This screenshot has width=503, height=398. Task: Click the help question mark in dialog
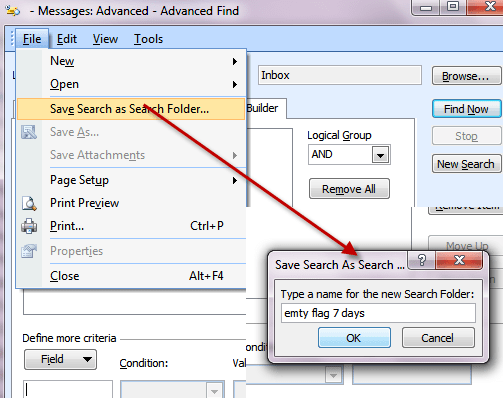pyautogui.click(x=422, y=260)
